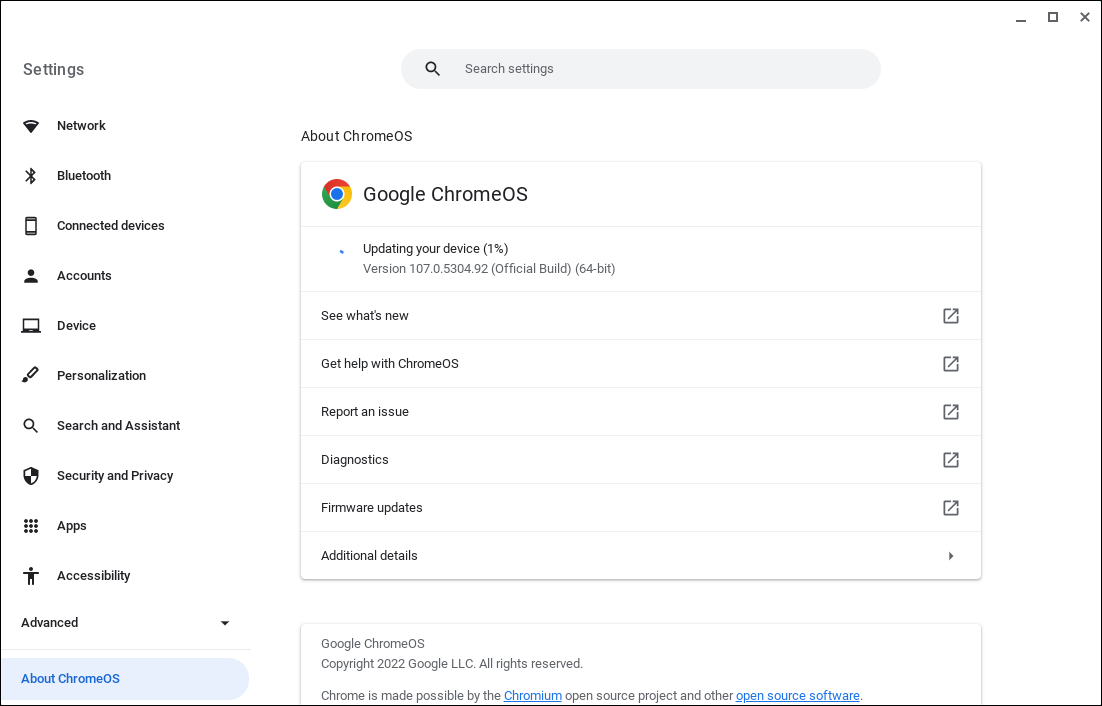Open Firmware updates row text
The width and height of the screenshot is (1102, 706).
(371, 507)
